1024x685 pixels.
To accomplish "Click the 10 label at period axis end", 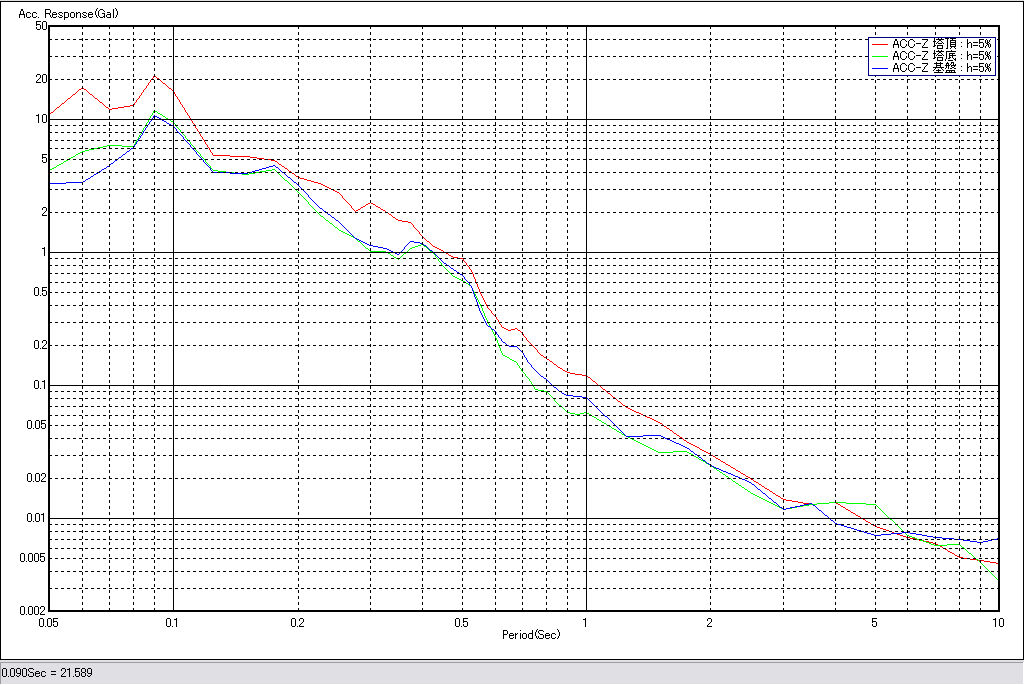I will pyautogui.click(x=997, y=622).
